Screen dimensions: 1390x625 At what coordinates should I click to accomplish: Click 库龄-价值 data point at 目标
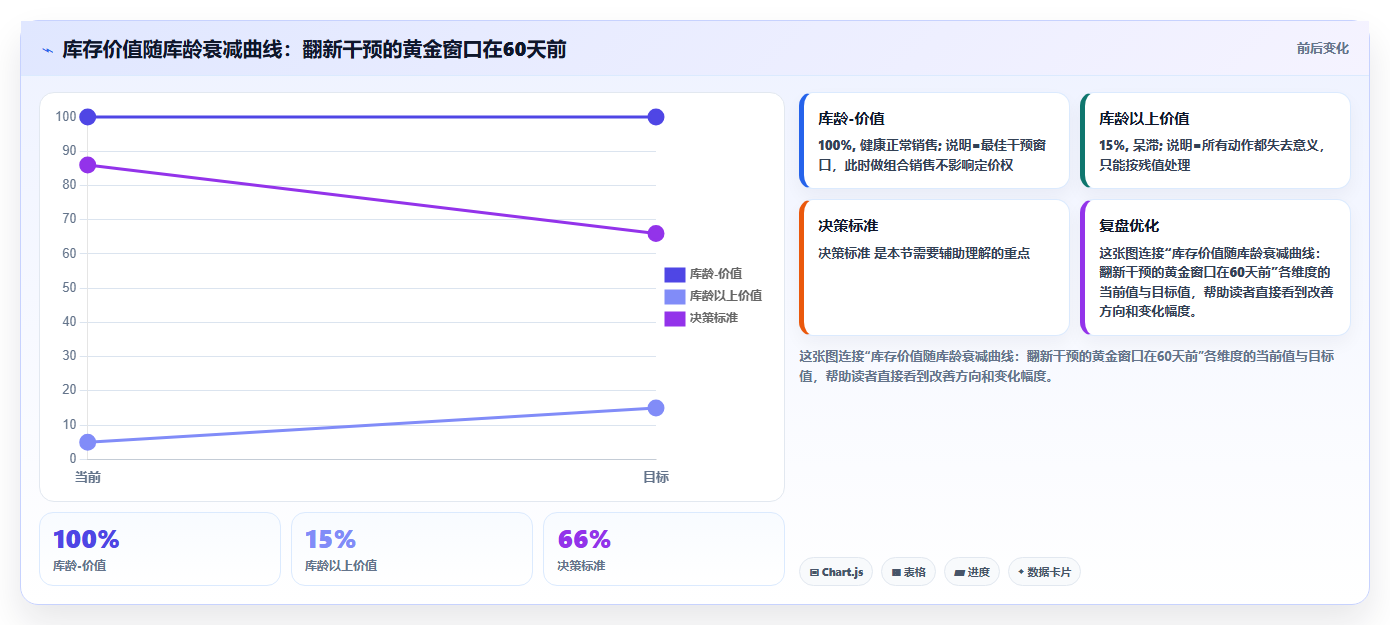tap(656, 117)
